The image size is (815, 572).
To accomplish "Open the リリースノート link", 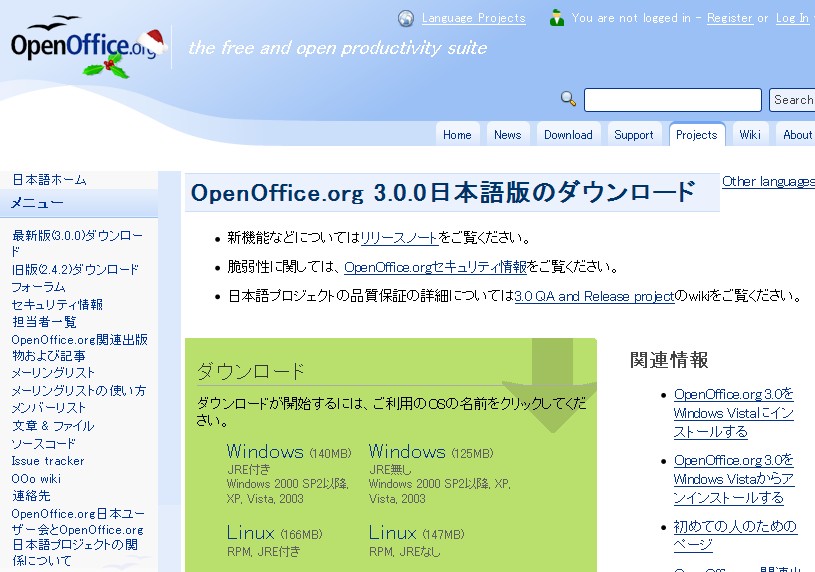I will coord(399,238).
